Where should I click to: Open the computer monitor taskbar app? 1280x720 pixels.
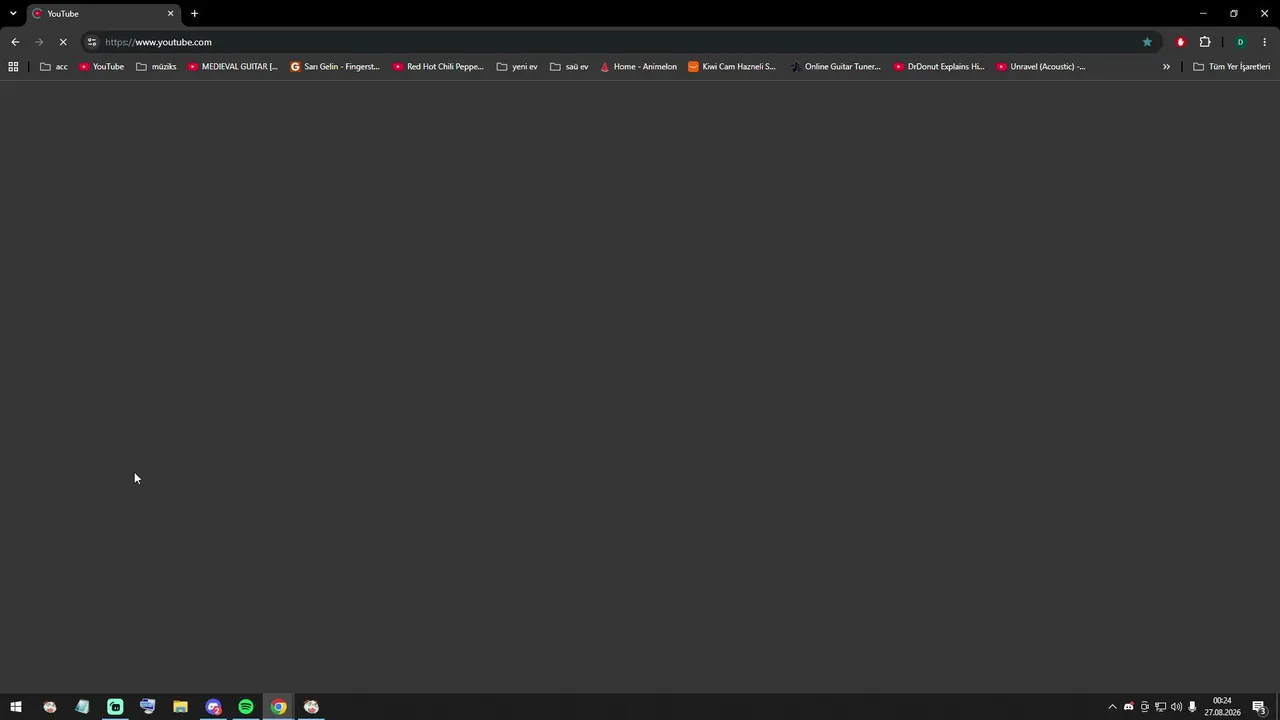pyautogui.click(x=148, y=707)
